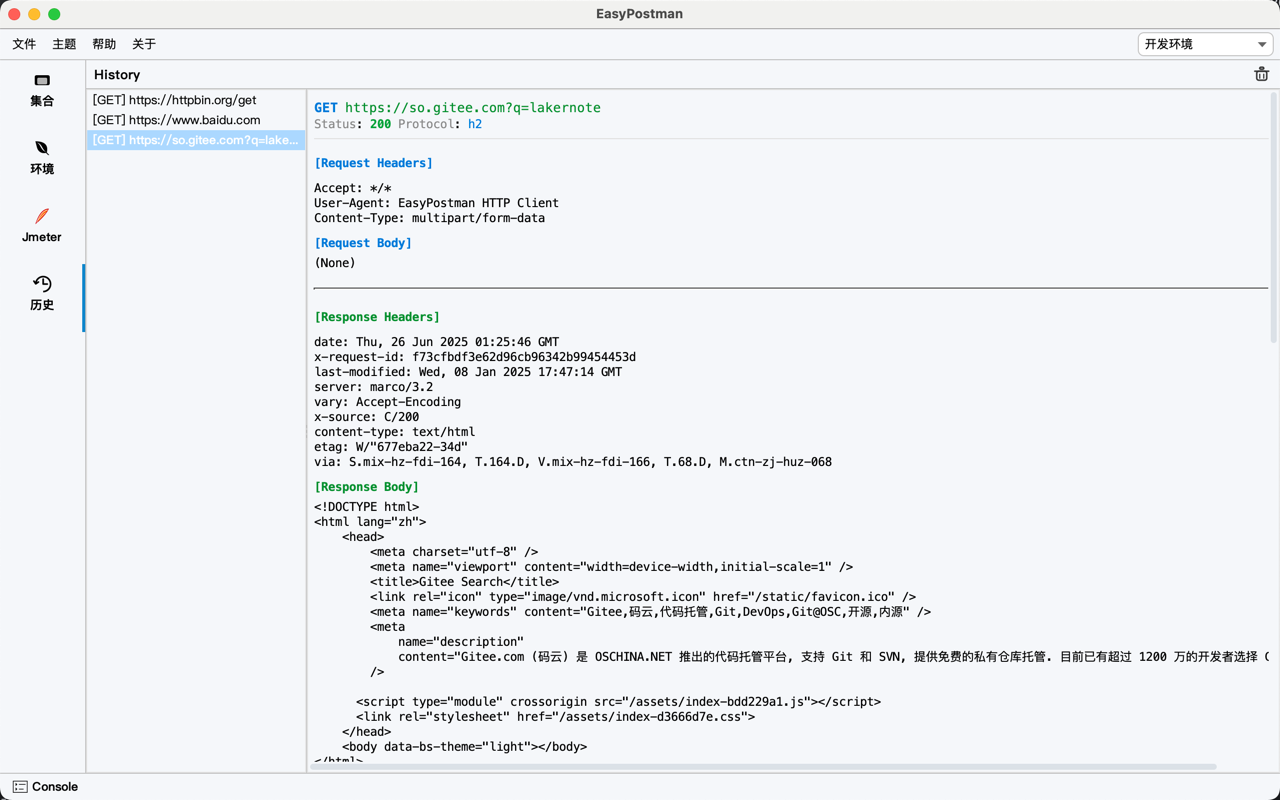Click the protocol value h2

tap(475, 124)
